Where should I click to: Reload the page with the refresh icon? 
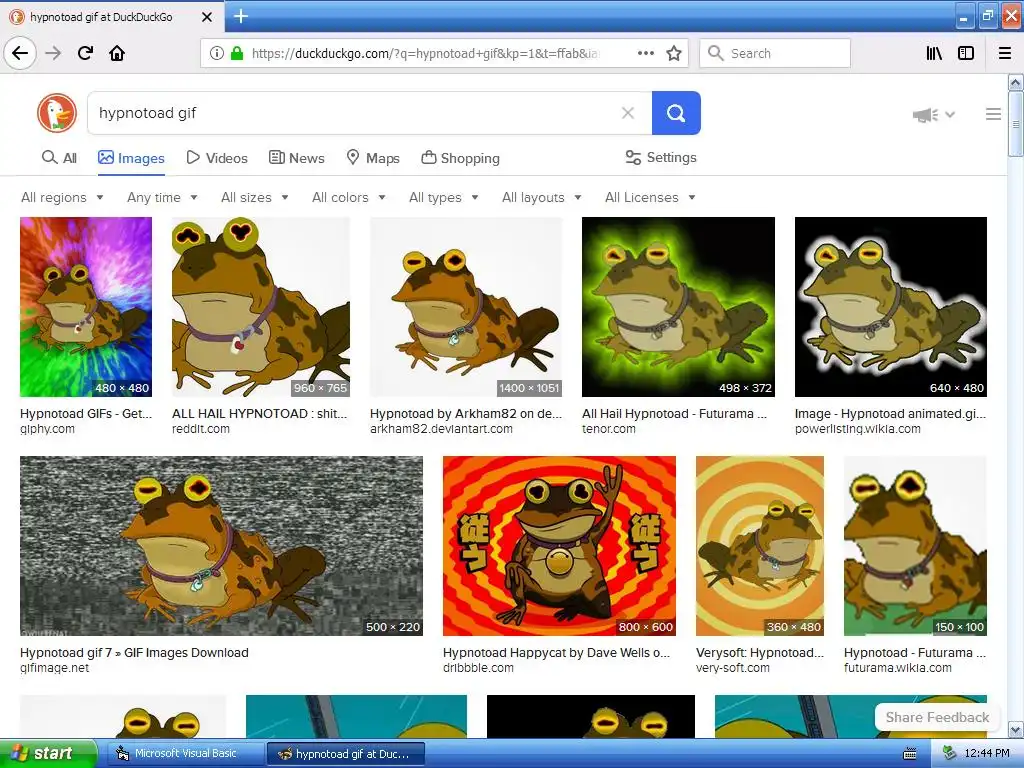pos(85,53)
